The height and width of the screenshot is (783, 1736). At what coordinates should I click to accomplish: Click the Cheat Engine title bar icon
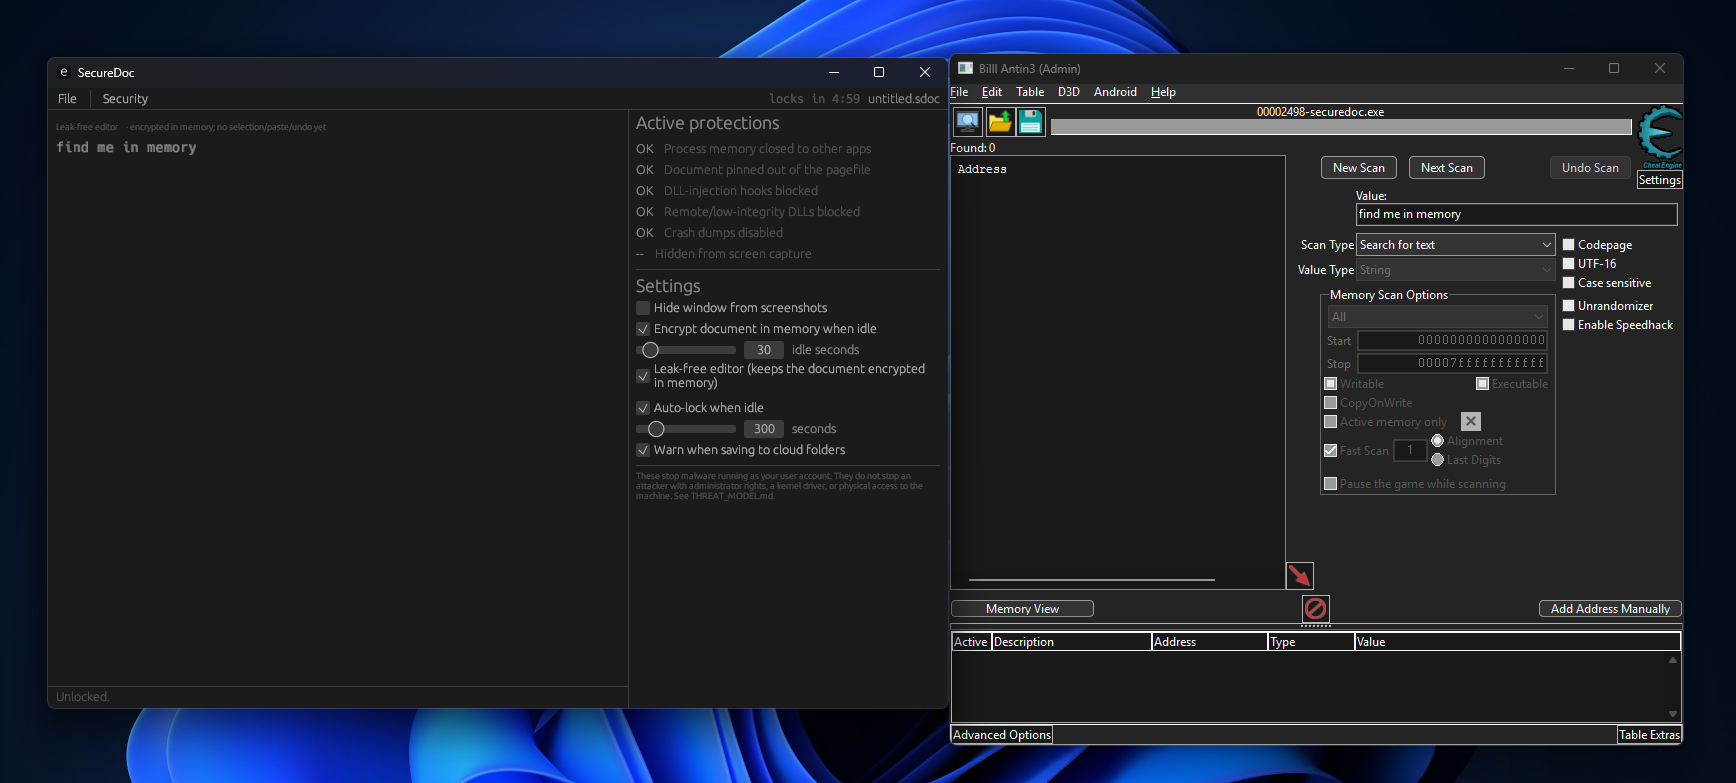click(965, 68)
